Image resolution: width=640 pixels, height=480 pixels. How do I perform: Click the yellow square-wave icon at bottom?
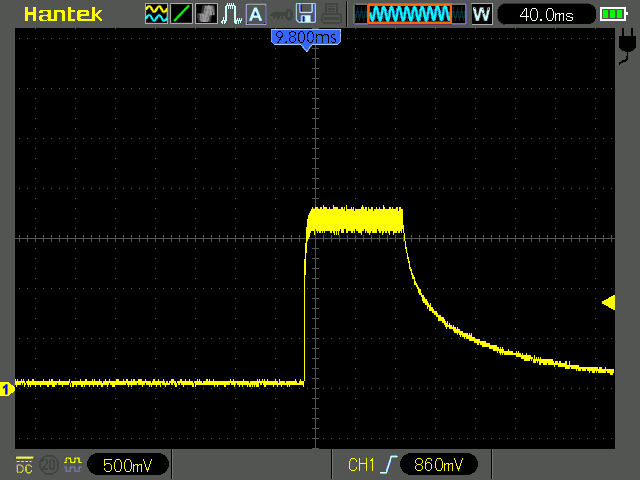73,465
